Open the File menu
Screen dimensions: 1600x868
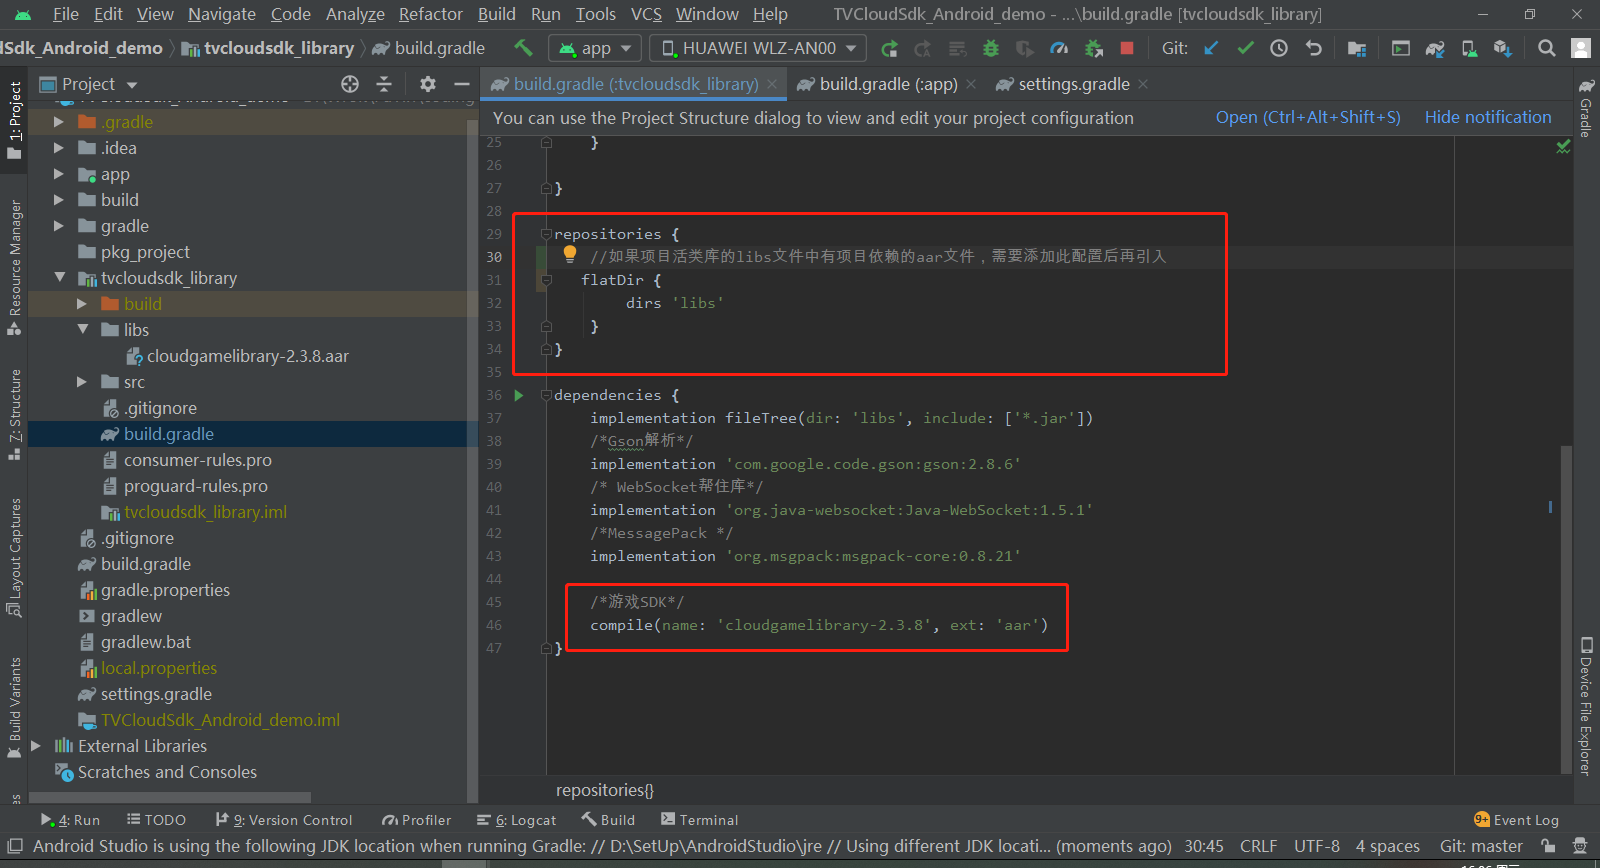click(65, 14)
